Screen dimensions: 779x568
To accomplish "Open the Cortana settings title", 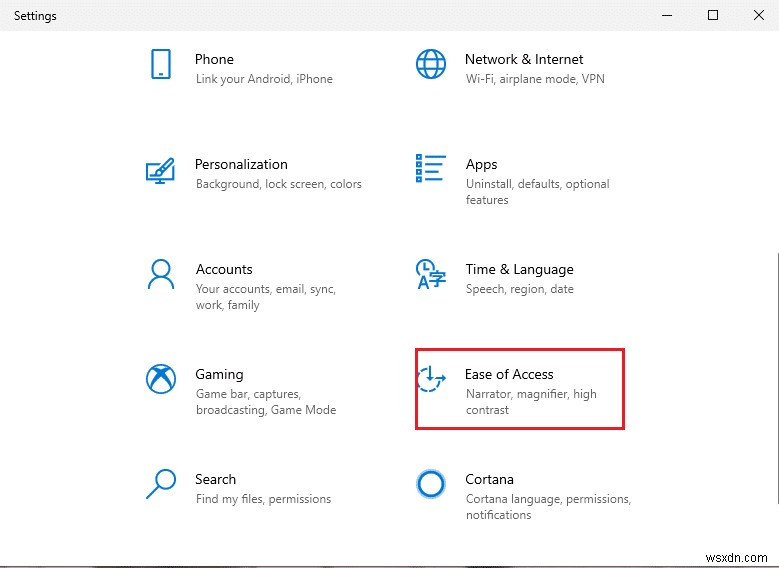I will [x=489, y=479].
